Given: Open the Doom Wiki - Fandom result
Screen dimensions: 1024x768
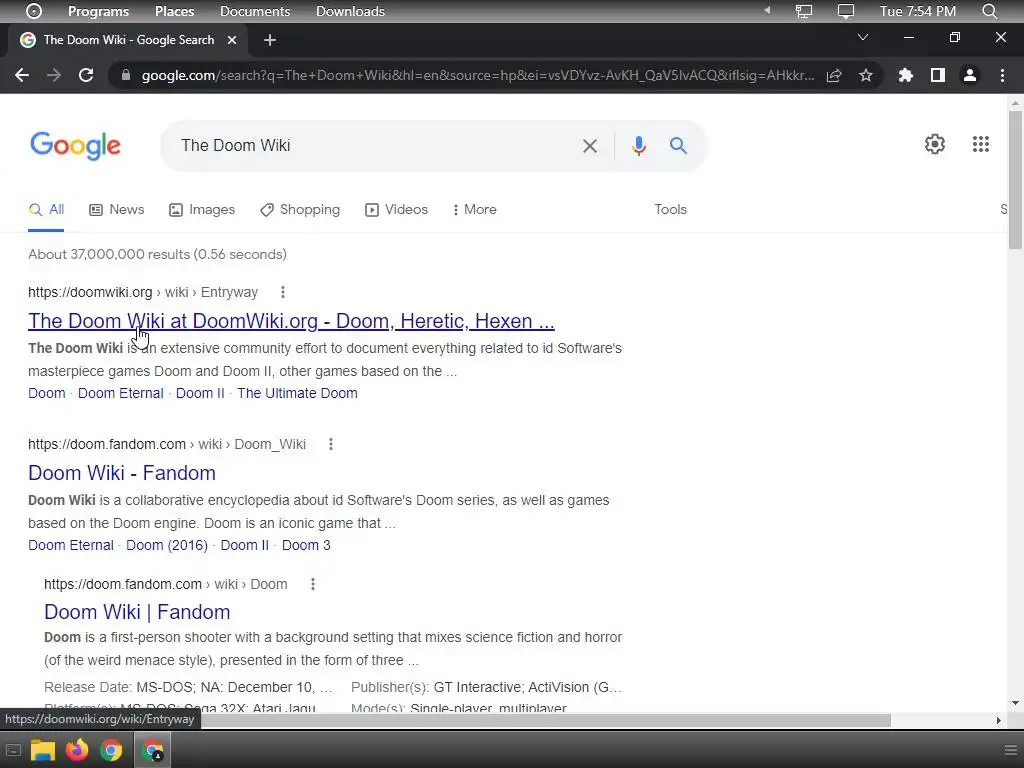Looking at the screenshot, I should coord(121,473).
